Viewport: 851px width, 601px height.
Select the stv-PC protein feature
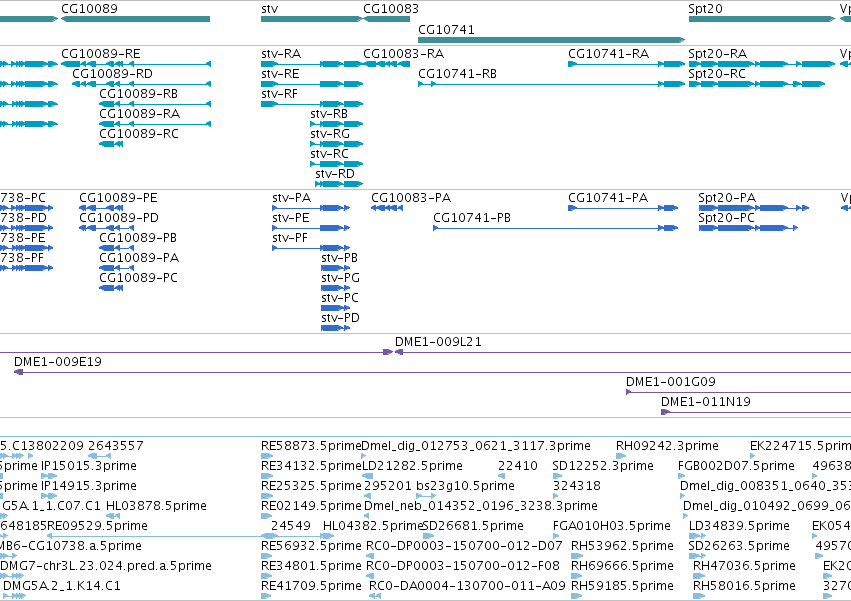coord(335,308)
